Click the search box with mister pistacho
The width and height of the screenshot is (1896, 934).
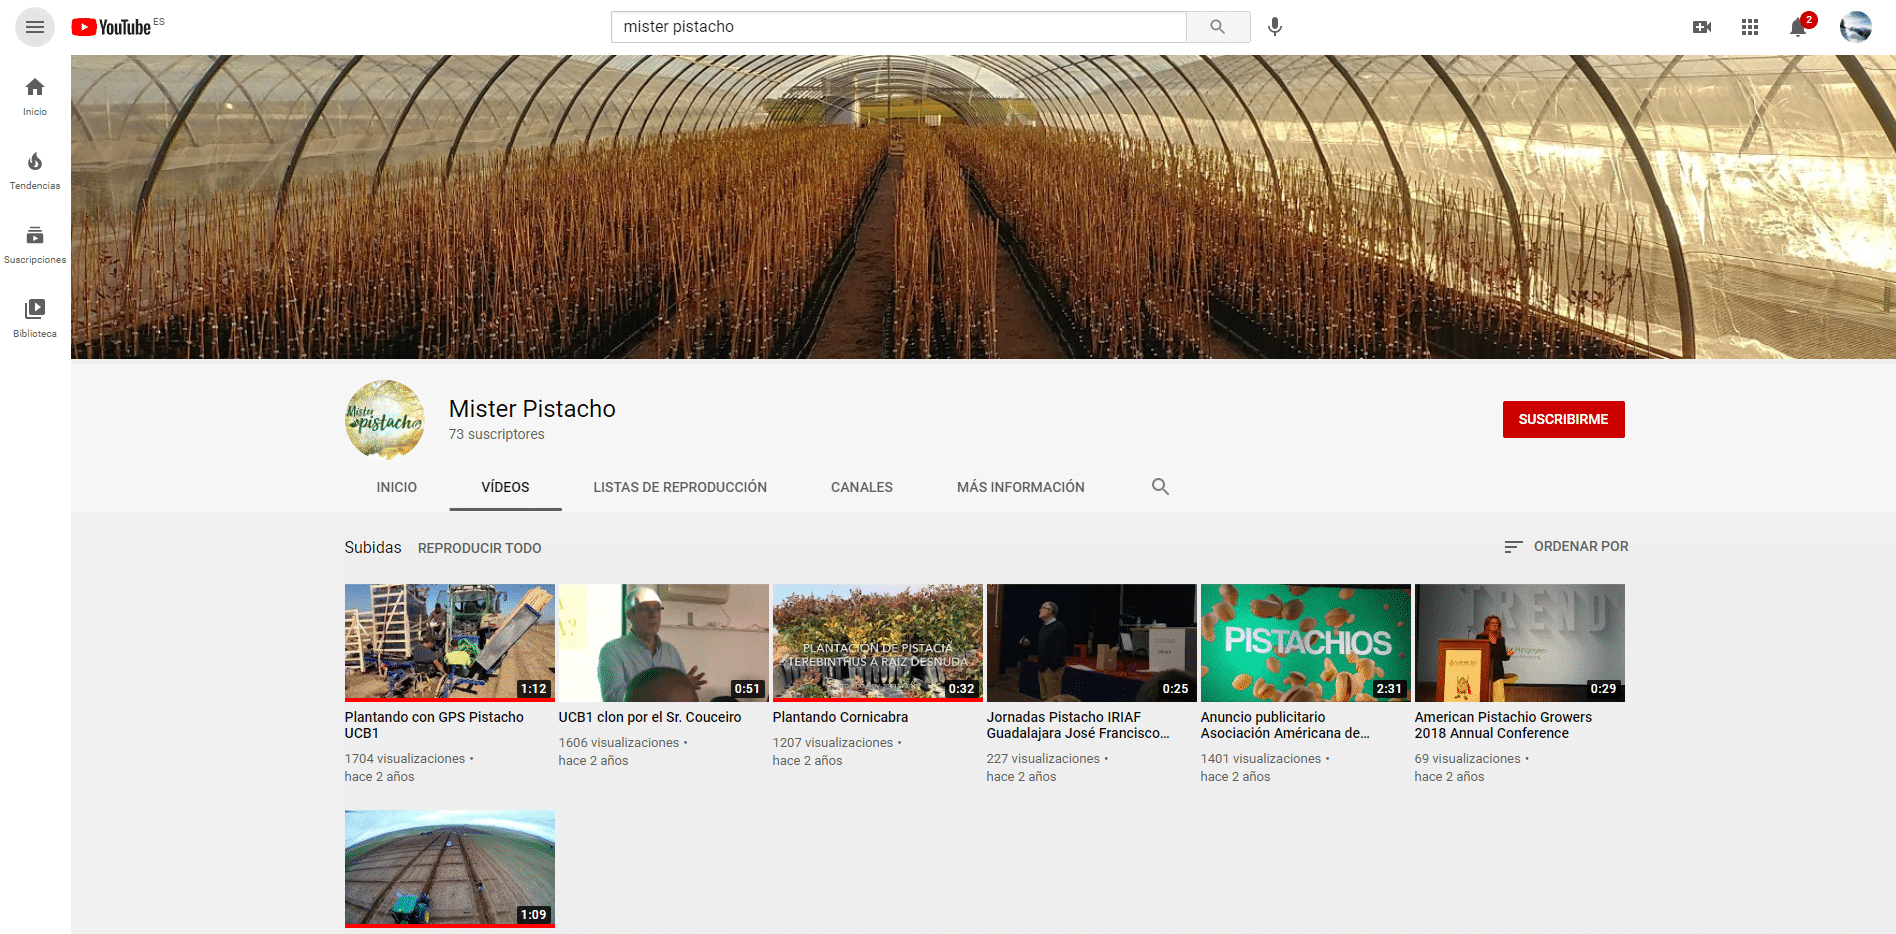pos(898,27)
